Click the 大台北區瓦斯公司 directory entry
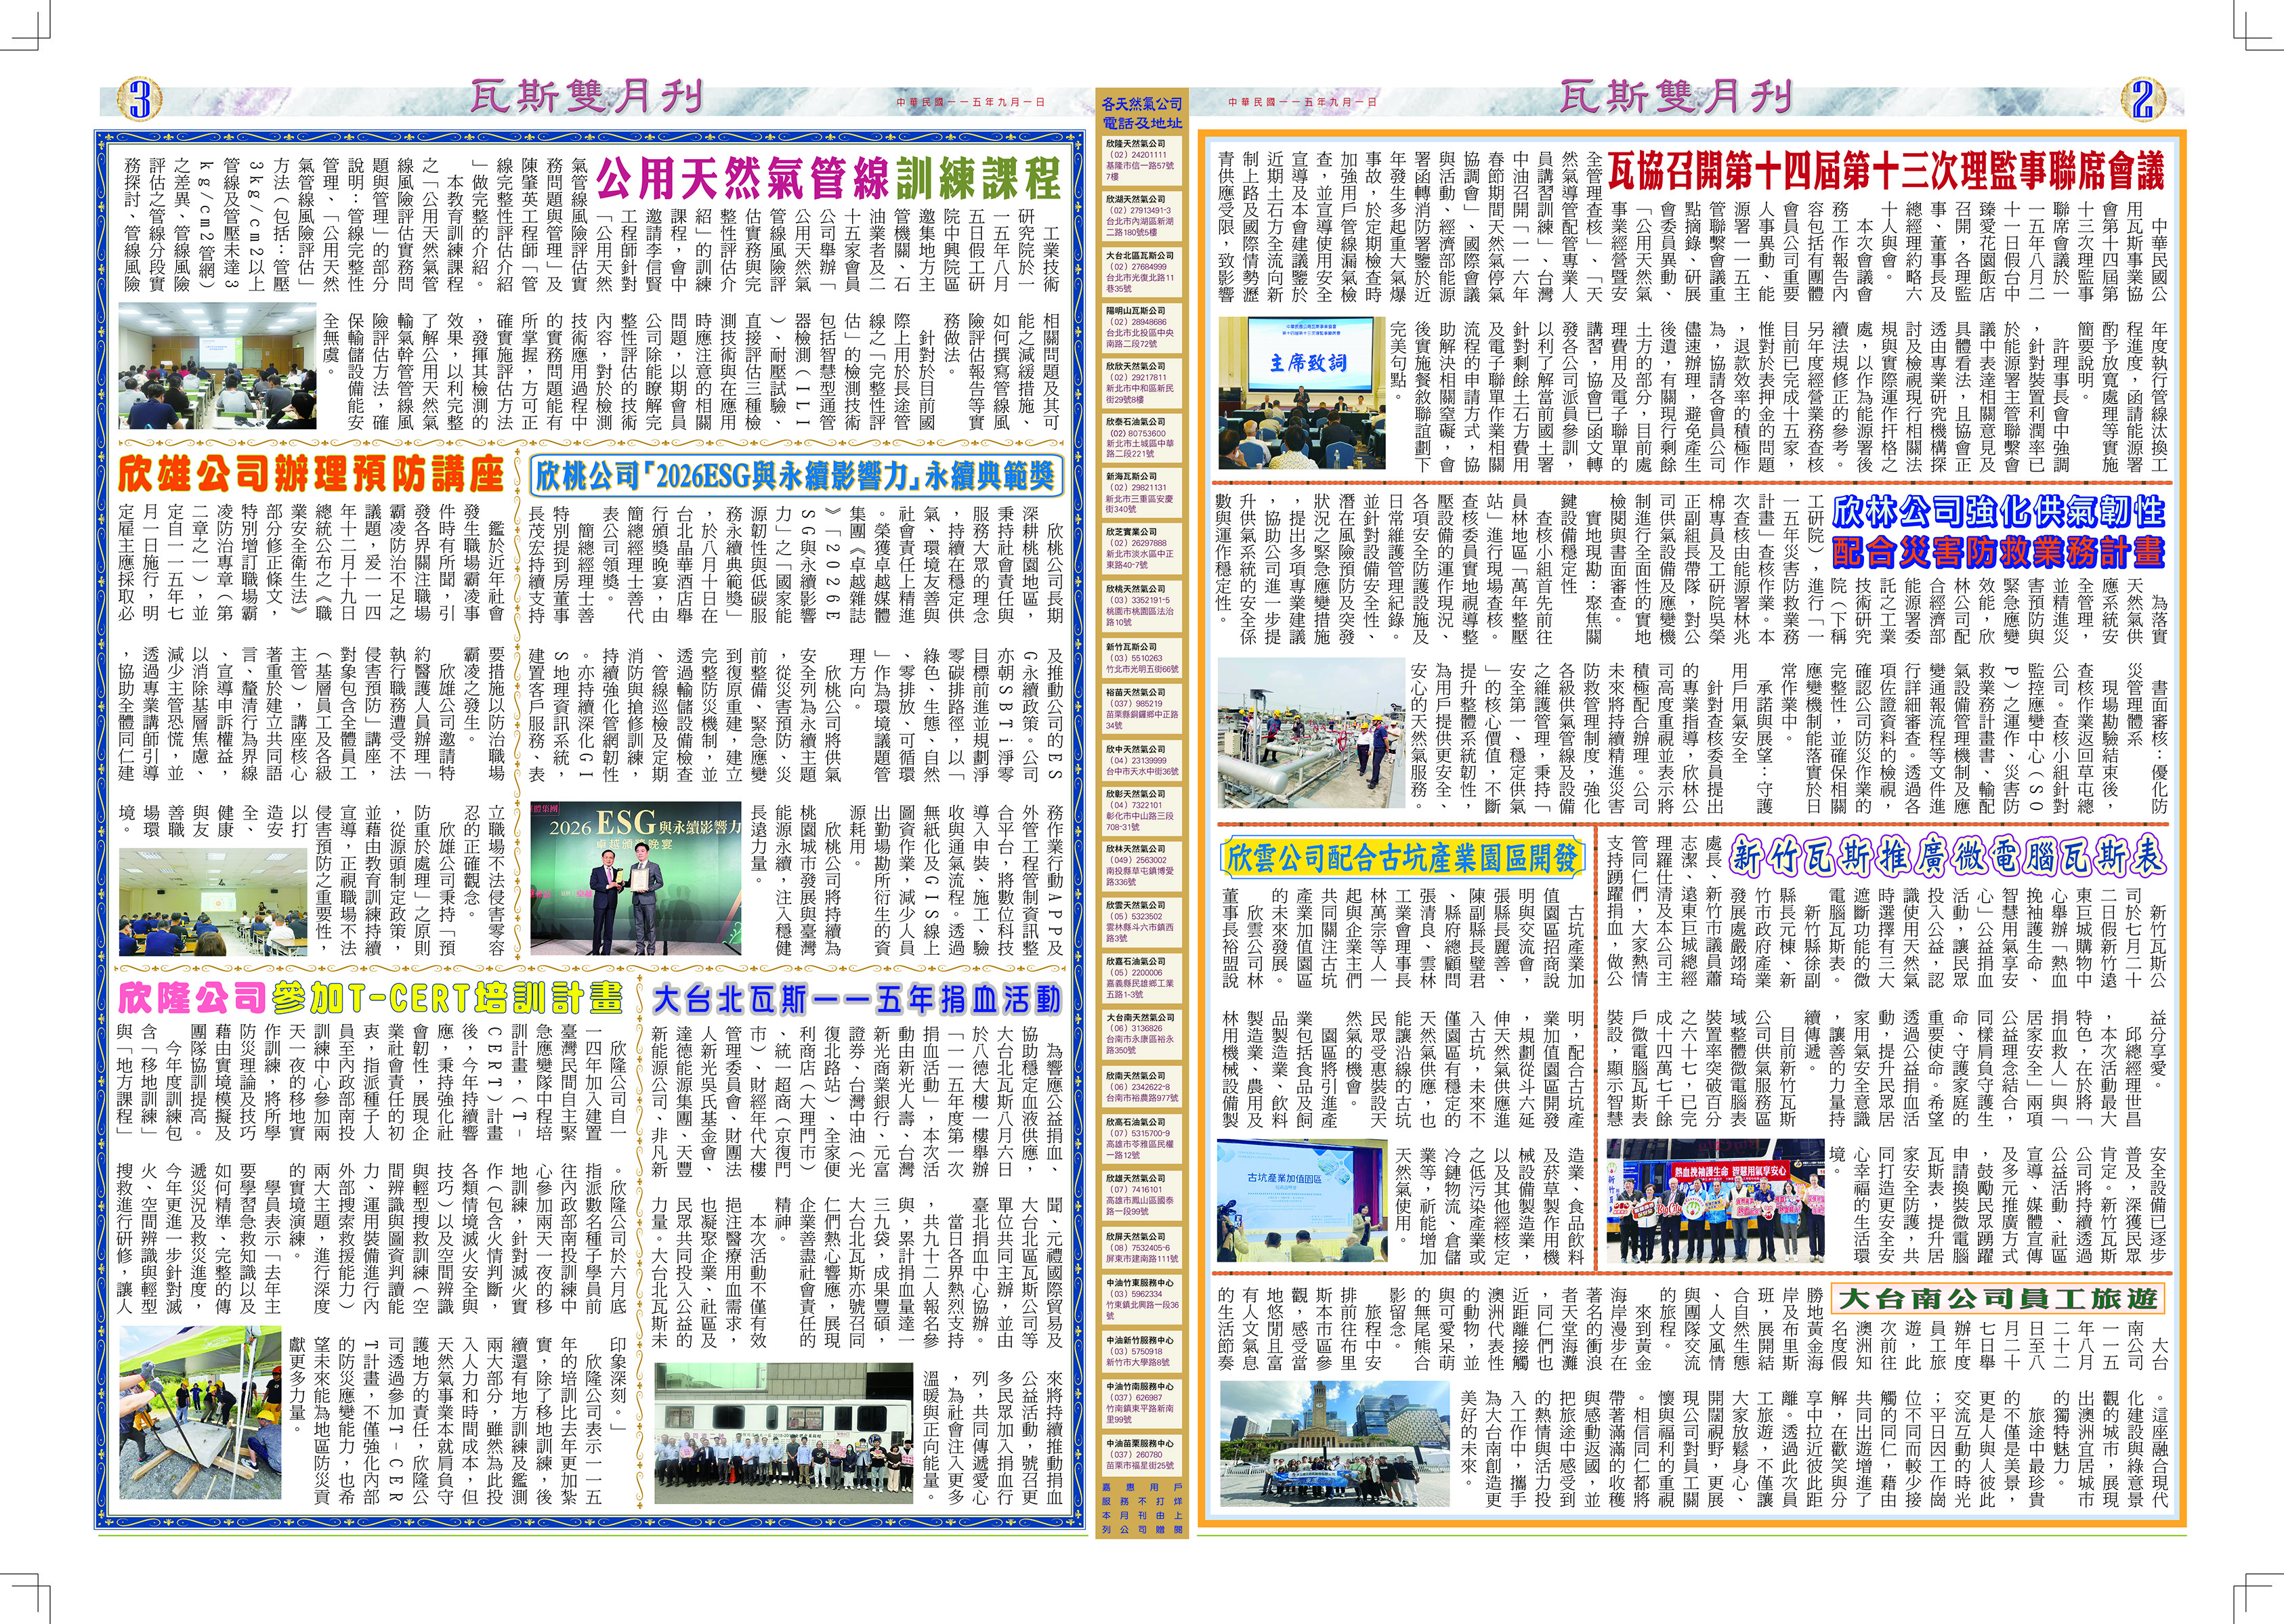The height and width of the screenshot is (1624, 2284). click(x=1141, y=272)
